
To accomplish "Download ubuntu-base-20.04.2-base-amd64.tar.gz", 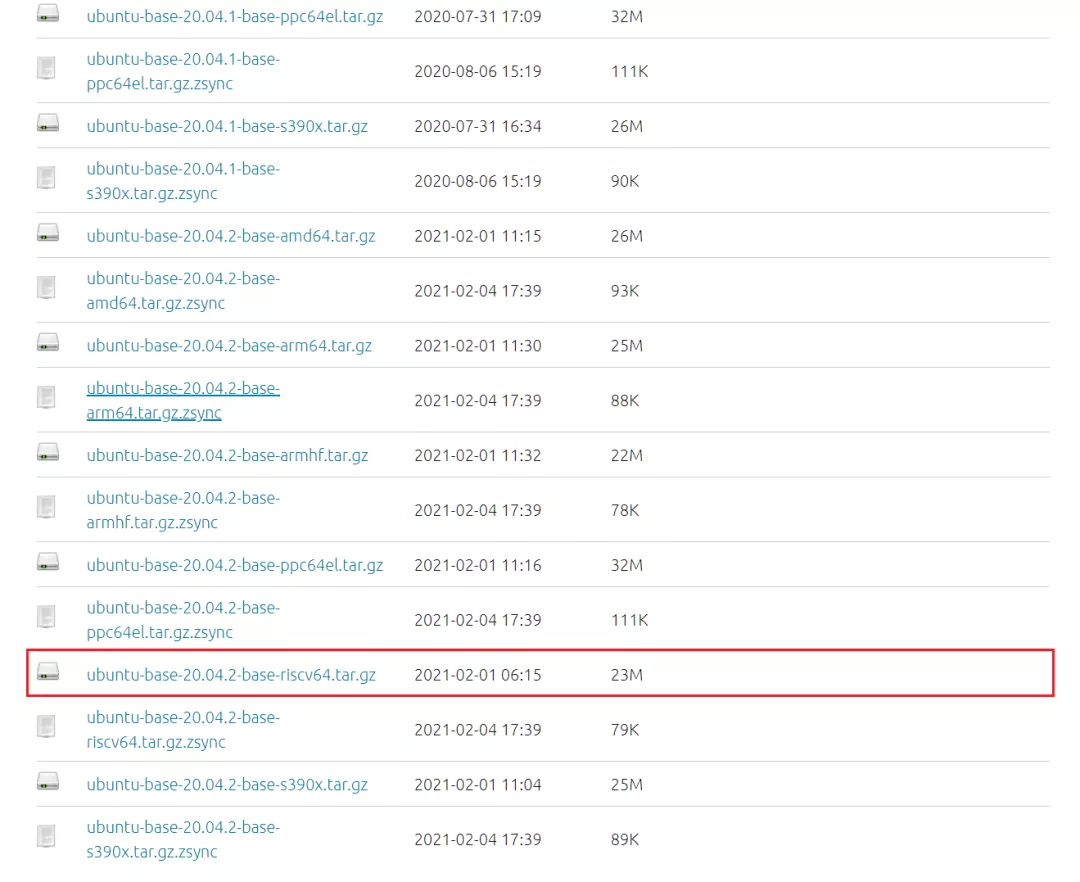I will click(231, 235).
